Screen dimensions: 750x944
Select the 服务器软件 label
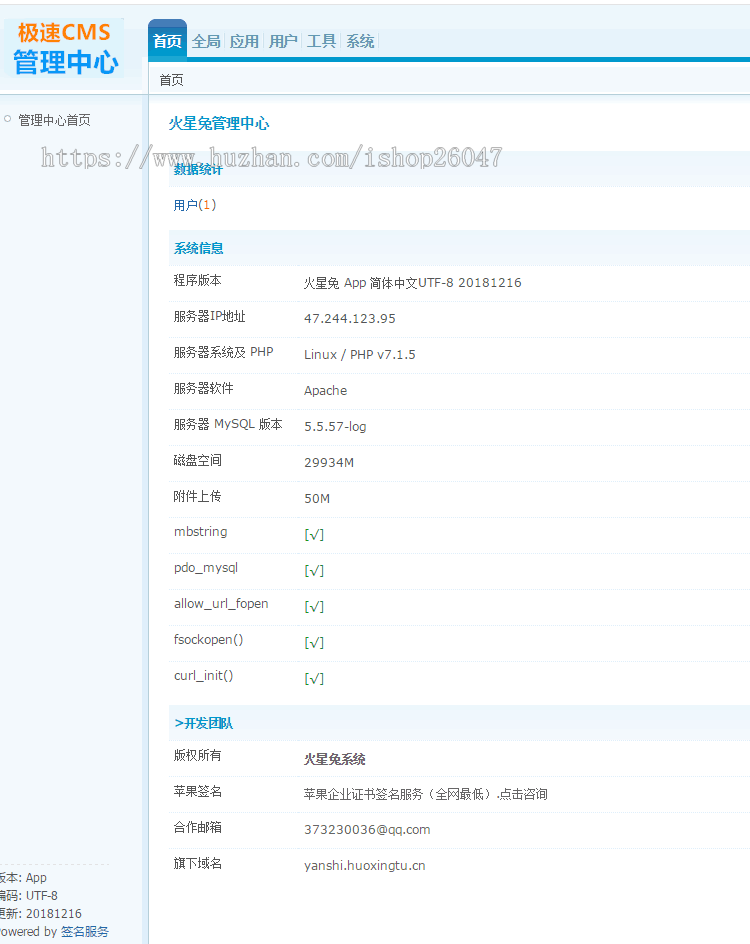point(203,388)
